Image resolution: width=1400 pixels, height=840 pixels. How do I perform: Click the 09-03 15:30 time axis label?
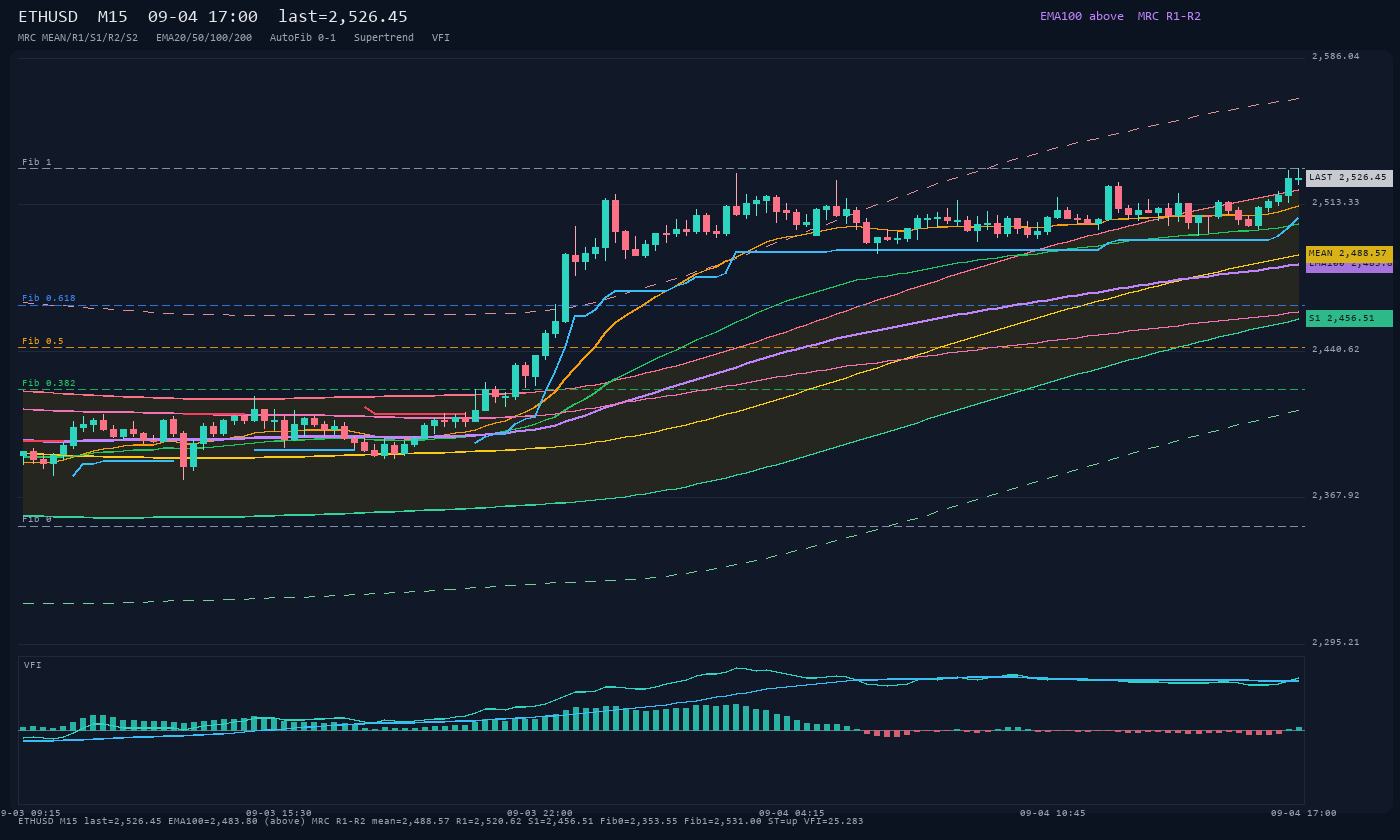[279, 813]
